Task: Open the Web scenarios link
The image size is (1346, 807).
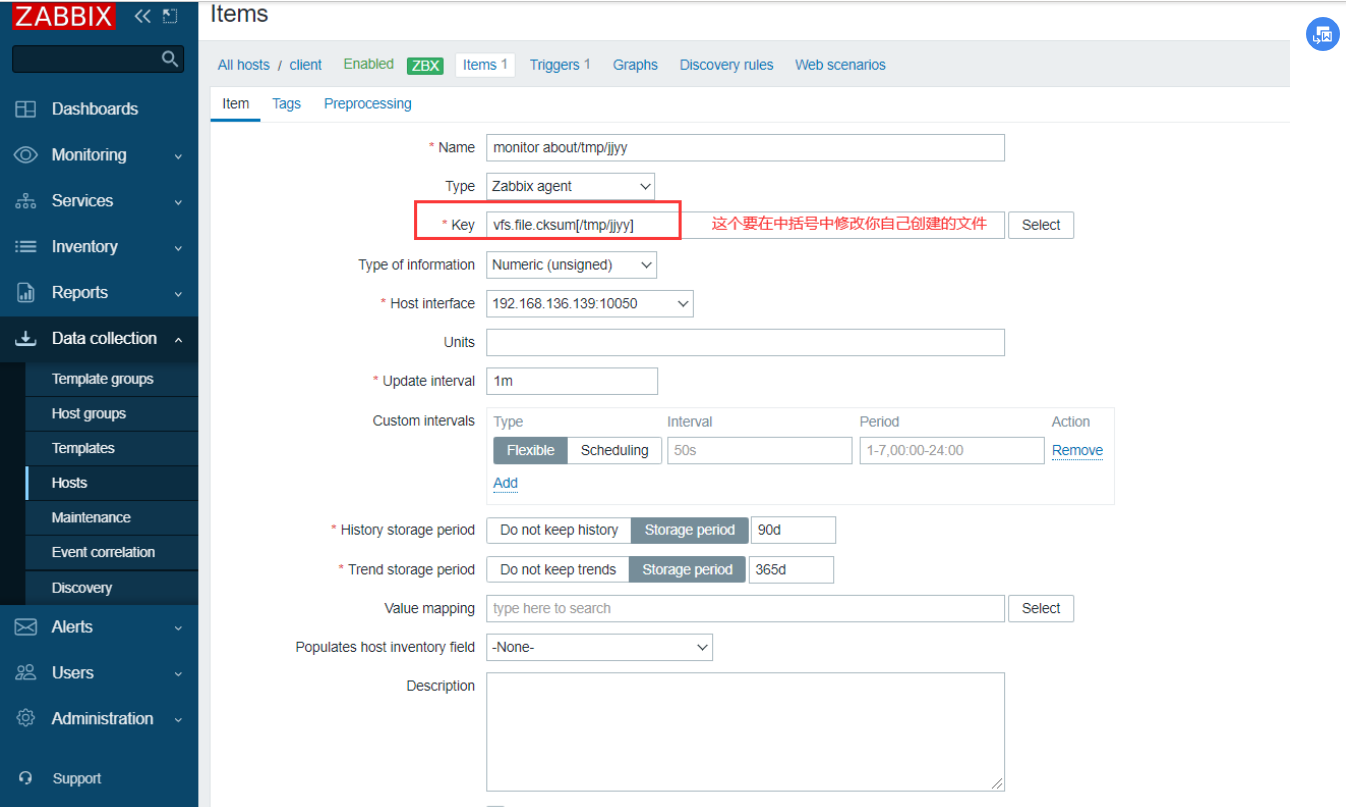Action: (840, 65)
